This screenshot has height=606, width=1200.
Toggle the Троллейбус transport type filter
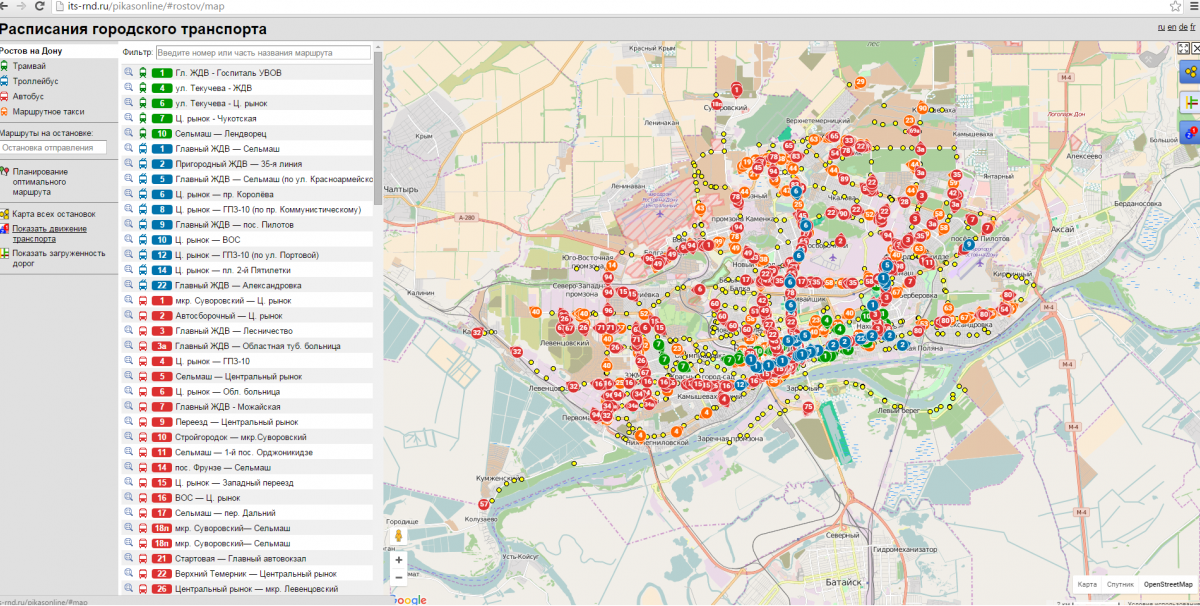coord(35,81)
